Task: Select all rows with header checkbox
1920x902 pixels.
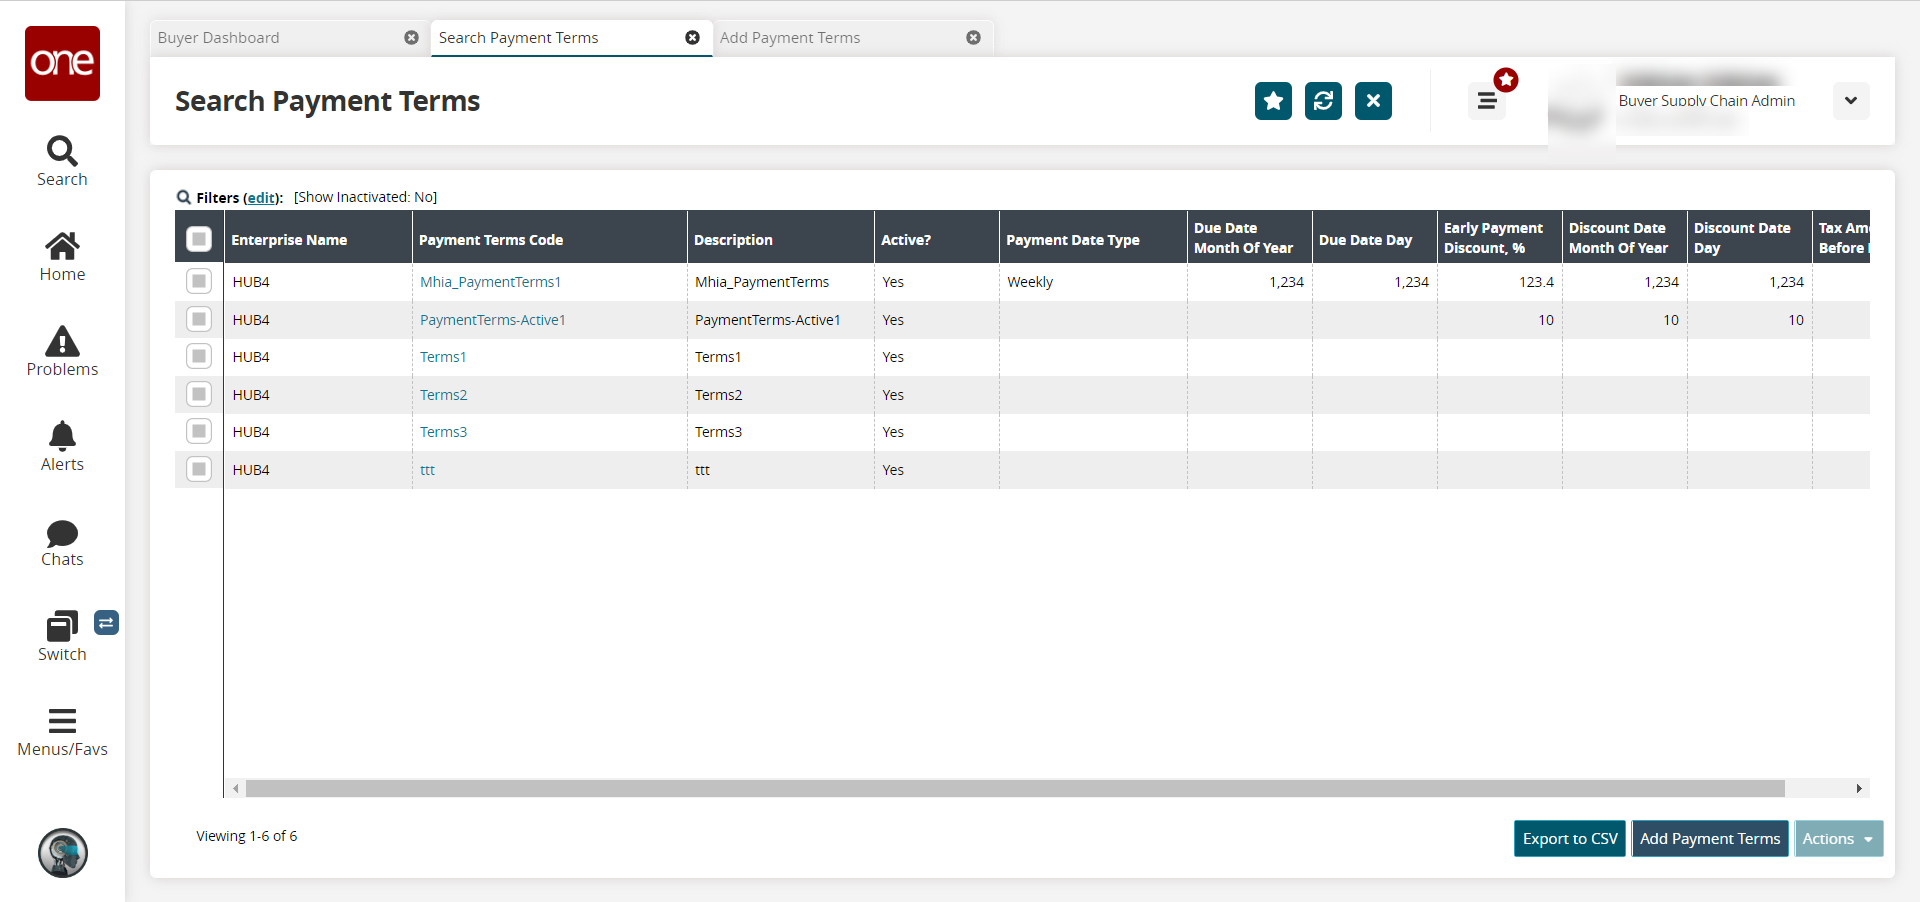Action: coord(199,239)
